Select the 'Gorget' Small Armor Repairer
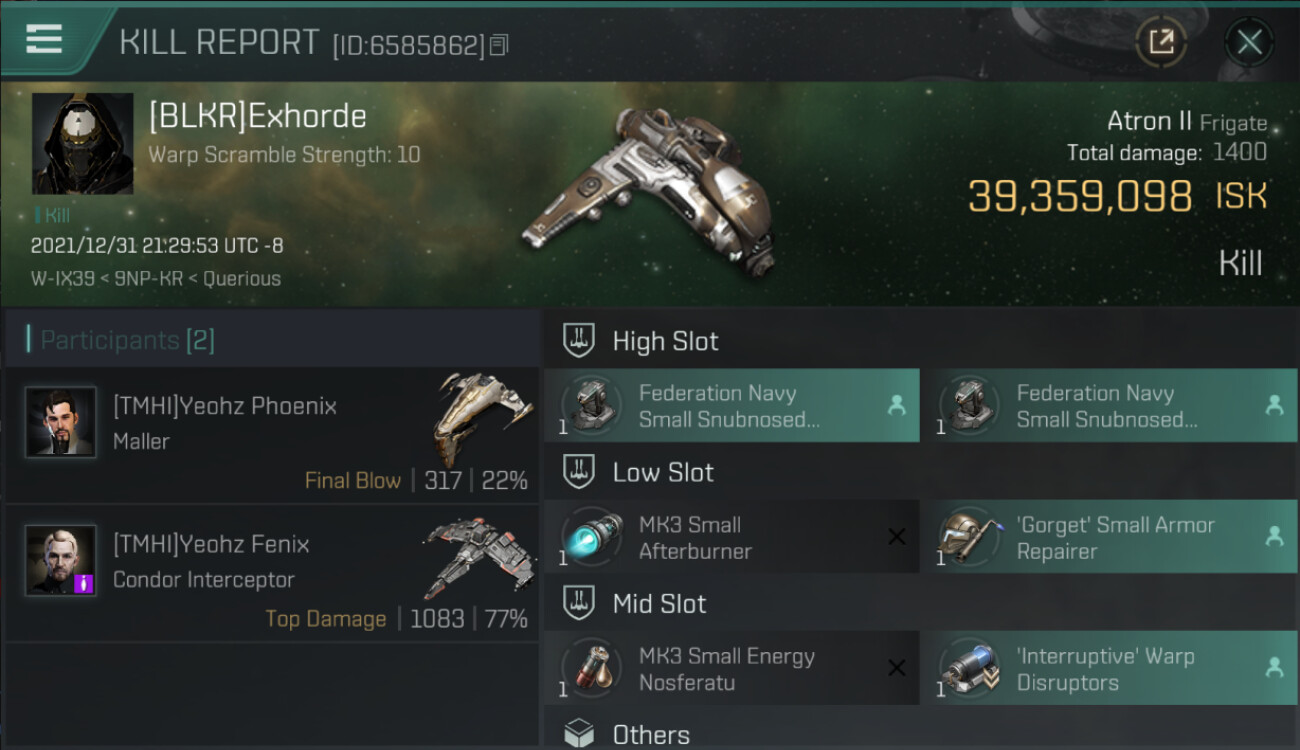 pos(1109,537)
